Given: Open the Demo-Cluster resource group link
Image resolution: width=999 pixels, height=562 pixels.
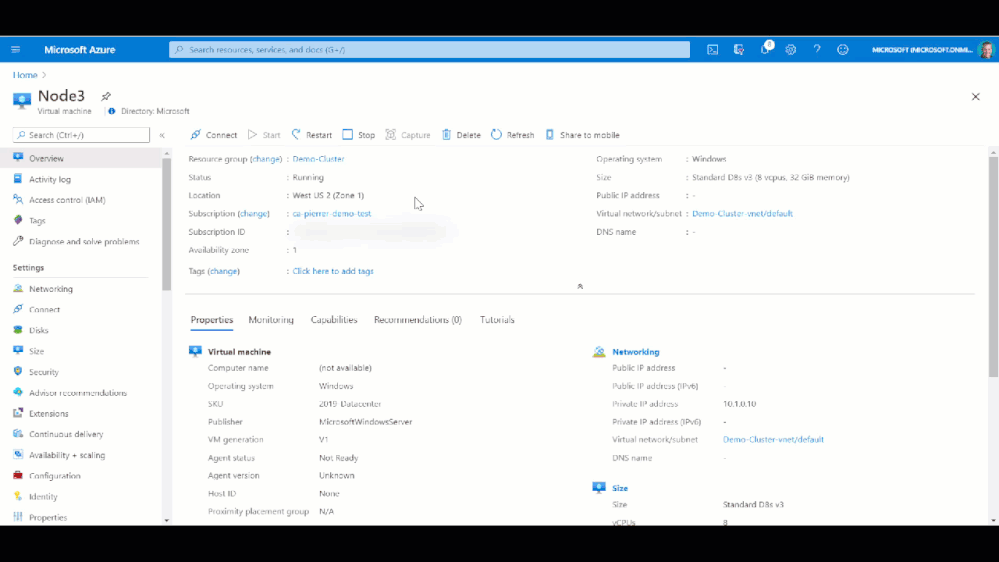Looking at the screenshot, I should tap(318, 159).
